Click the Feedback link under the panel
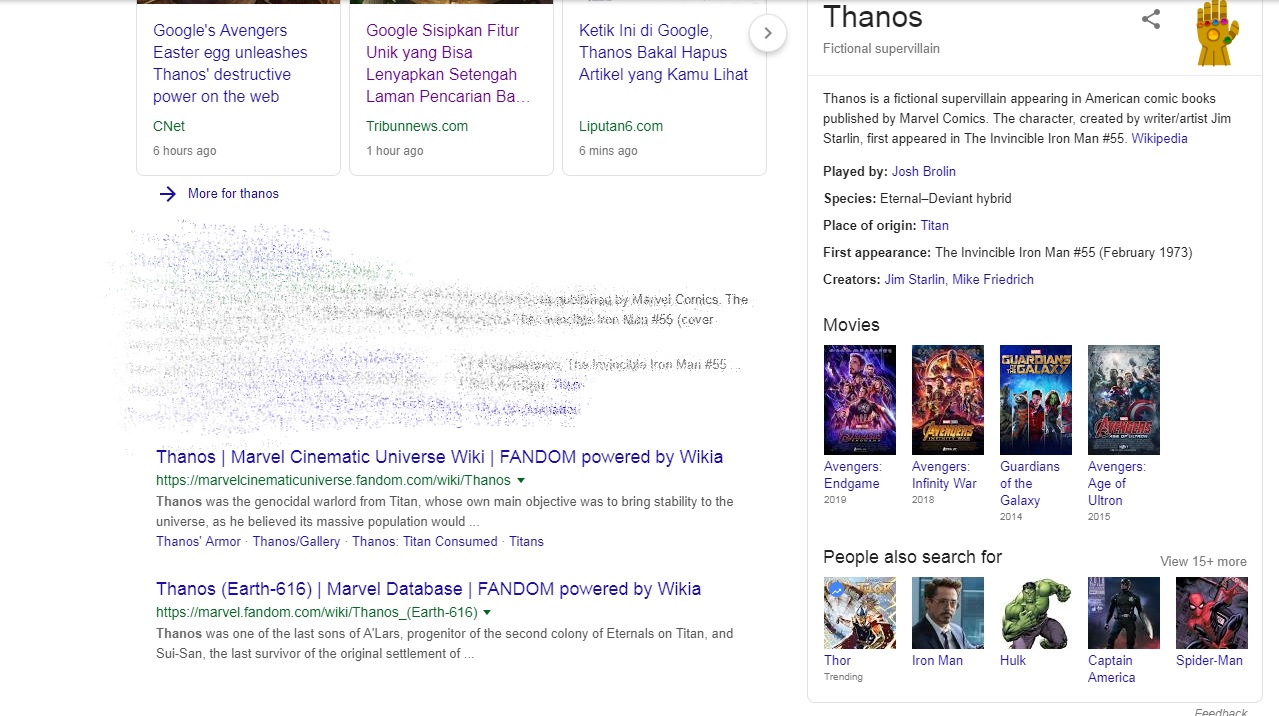Image resolution: width=1279 pixels, height=716 pixels. 1221,711
